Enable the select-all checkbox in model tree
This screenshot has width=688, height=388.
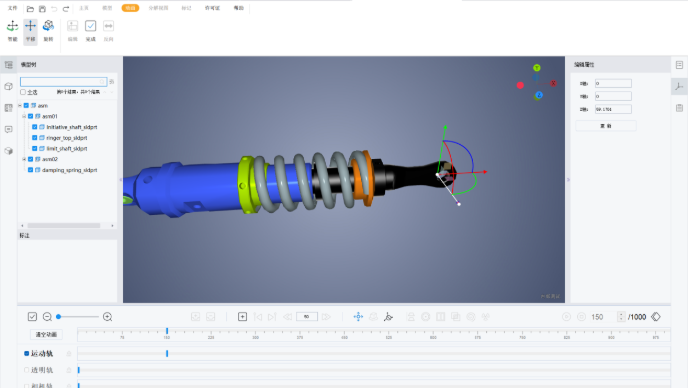[x=23, y=92]
